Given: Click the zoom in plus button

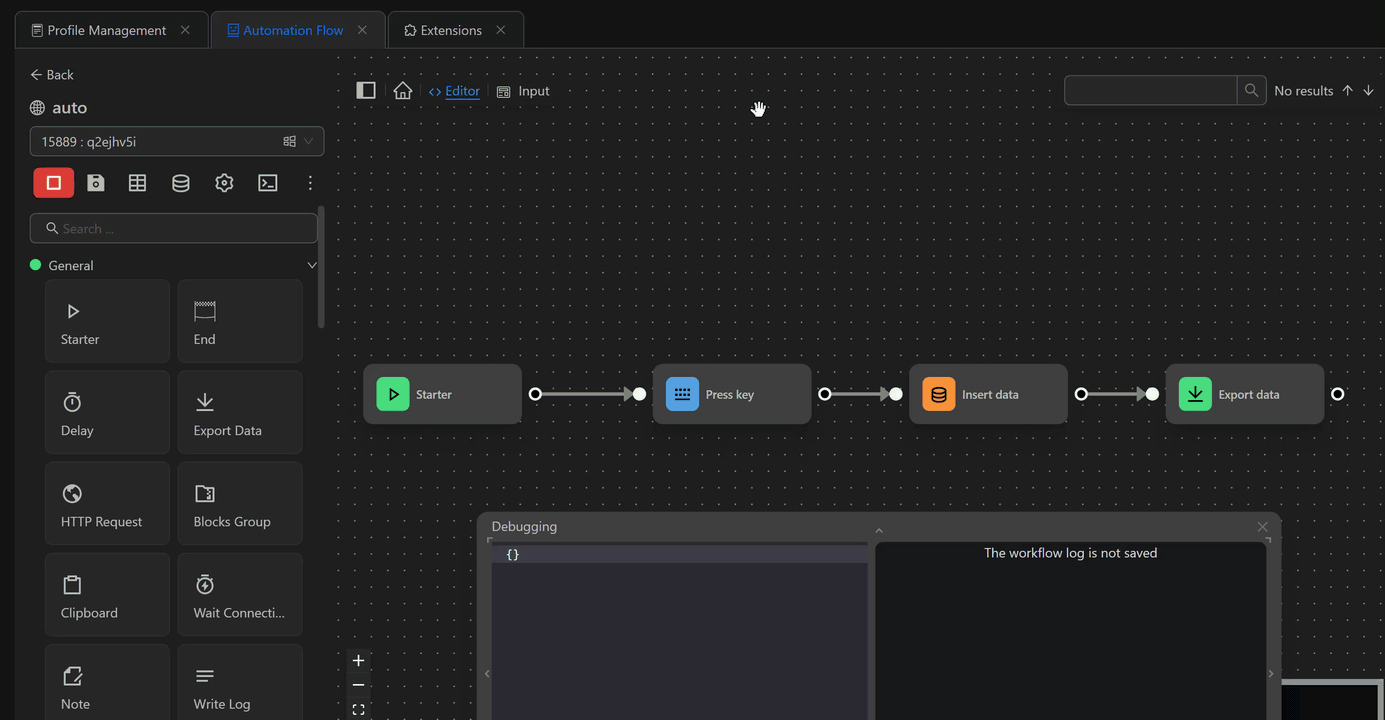Looking at the screenshot, I should [x=359, y=661].
